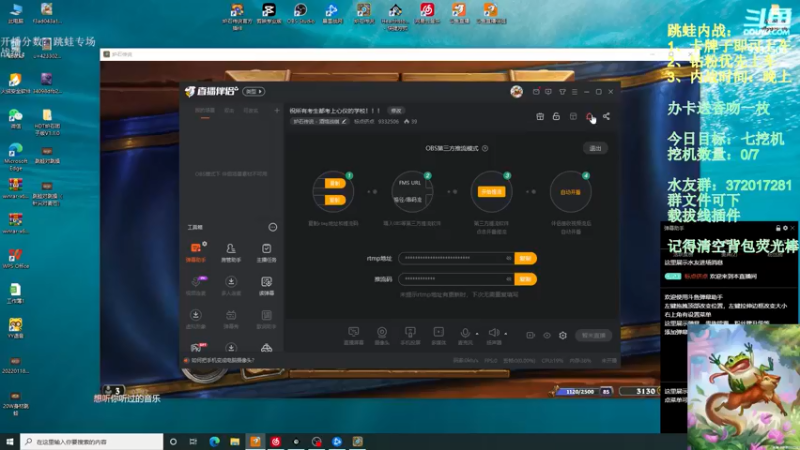
Task: Click the share icon in stream header
Action: click(x=606, y=116)
